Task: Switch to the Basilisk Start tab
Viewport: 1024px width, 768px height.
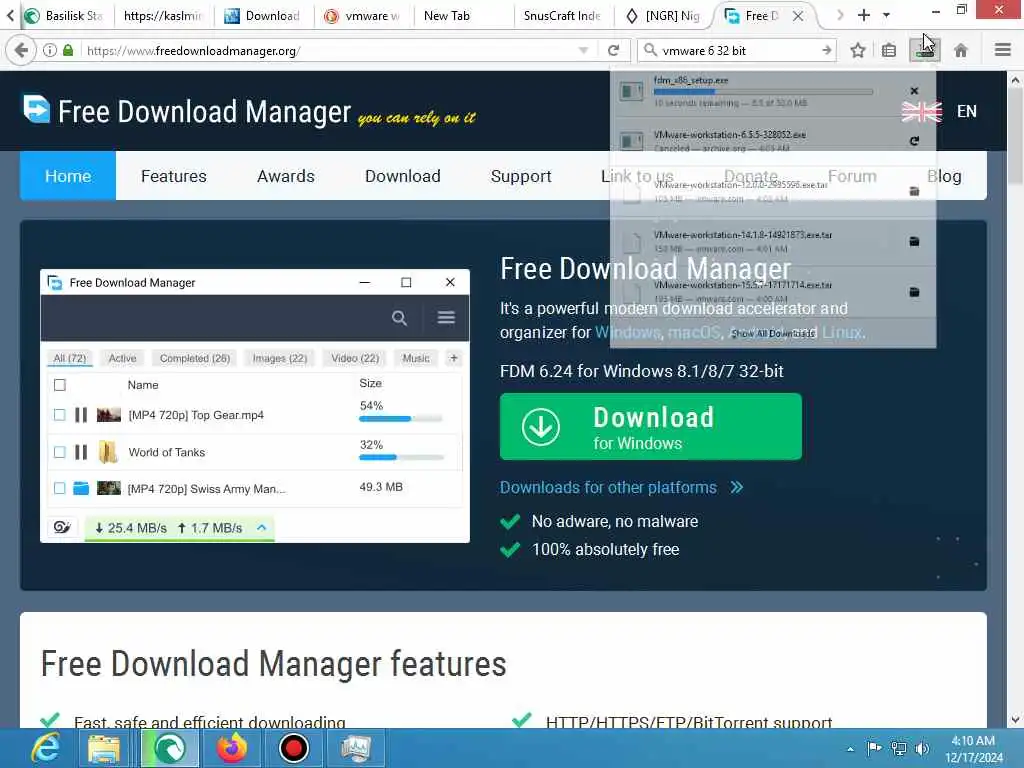Action: [x=64, y=16]
